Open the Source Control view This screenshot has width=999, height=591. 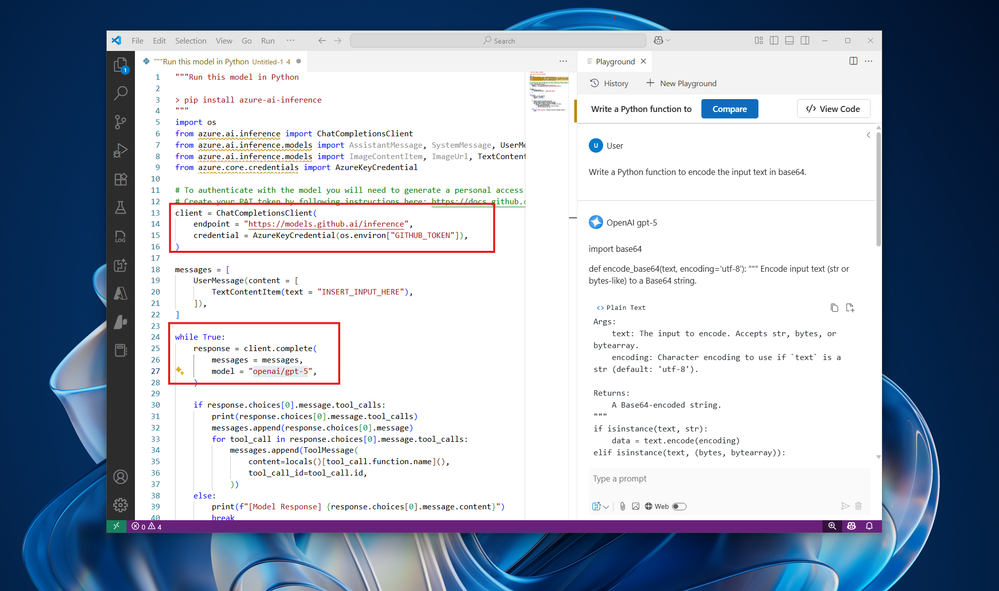pyautogui.click(x=120, y=122)
